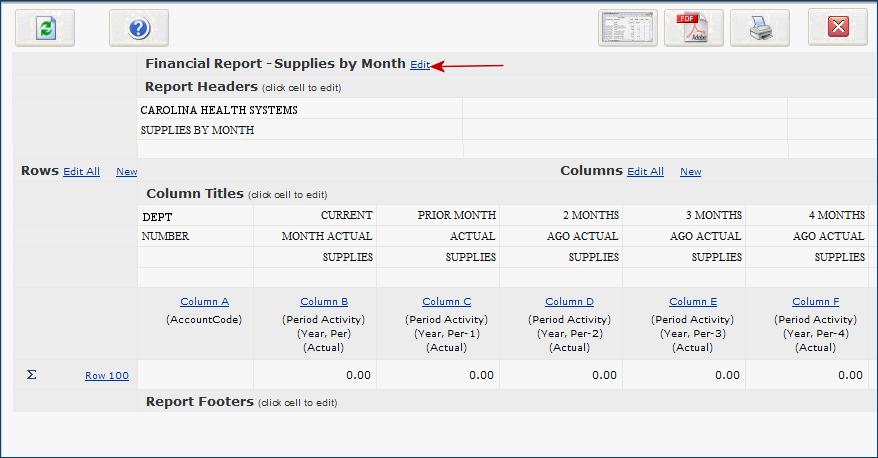
Task: Click Edit All link for Rows
Action: point(81,172)
